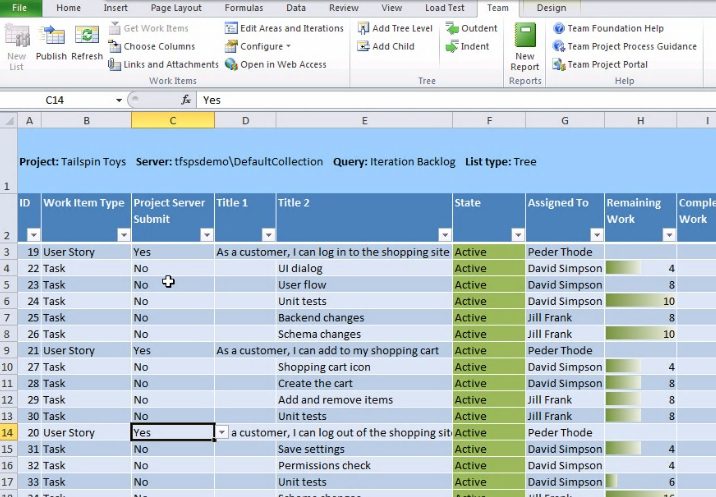
Task: Open Team Project Portal
Action: pyautogui.click(x=600, y=64)
